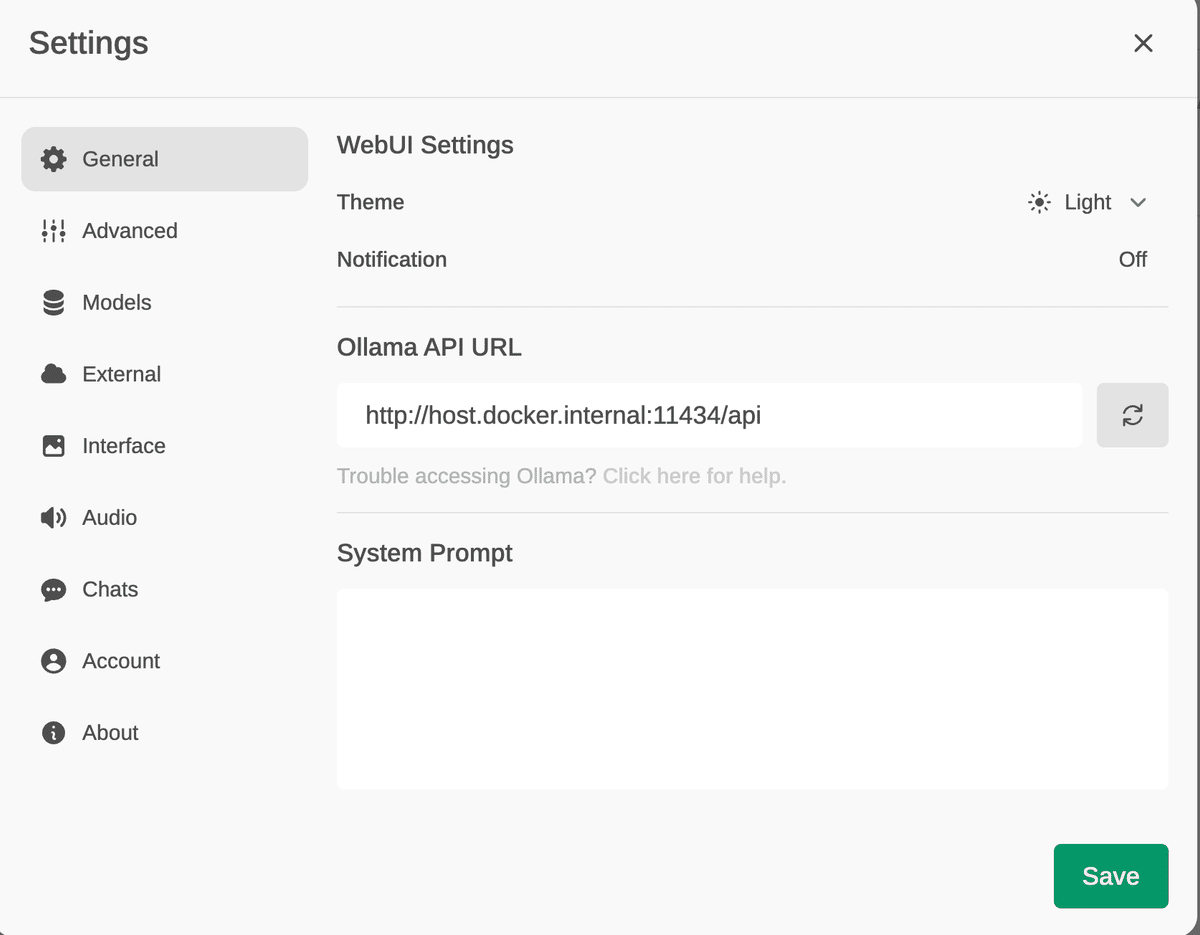Viewport: 1200px width, 935px height.
Task: Click the Advanced sliders icon
Action: 54,231
